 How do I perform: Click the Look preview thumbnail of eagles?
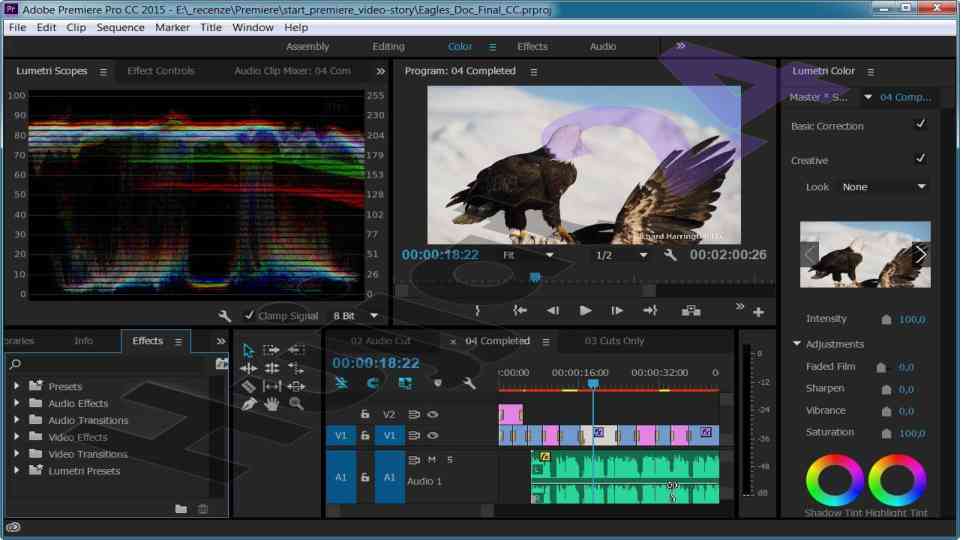pyautogui.click(x=865, y=255)
